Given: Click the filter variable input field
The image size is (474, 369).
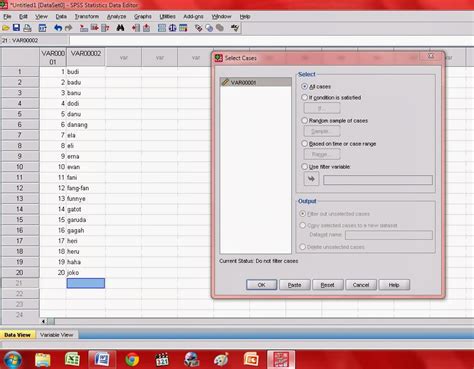Looking at the screenshot, I should click(378, 180).
